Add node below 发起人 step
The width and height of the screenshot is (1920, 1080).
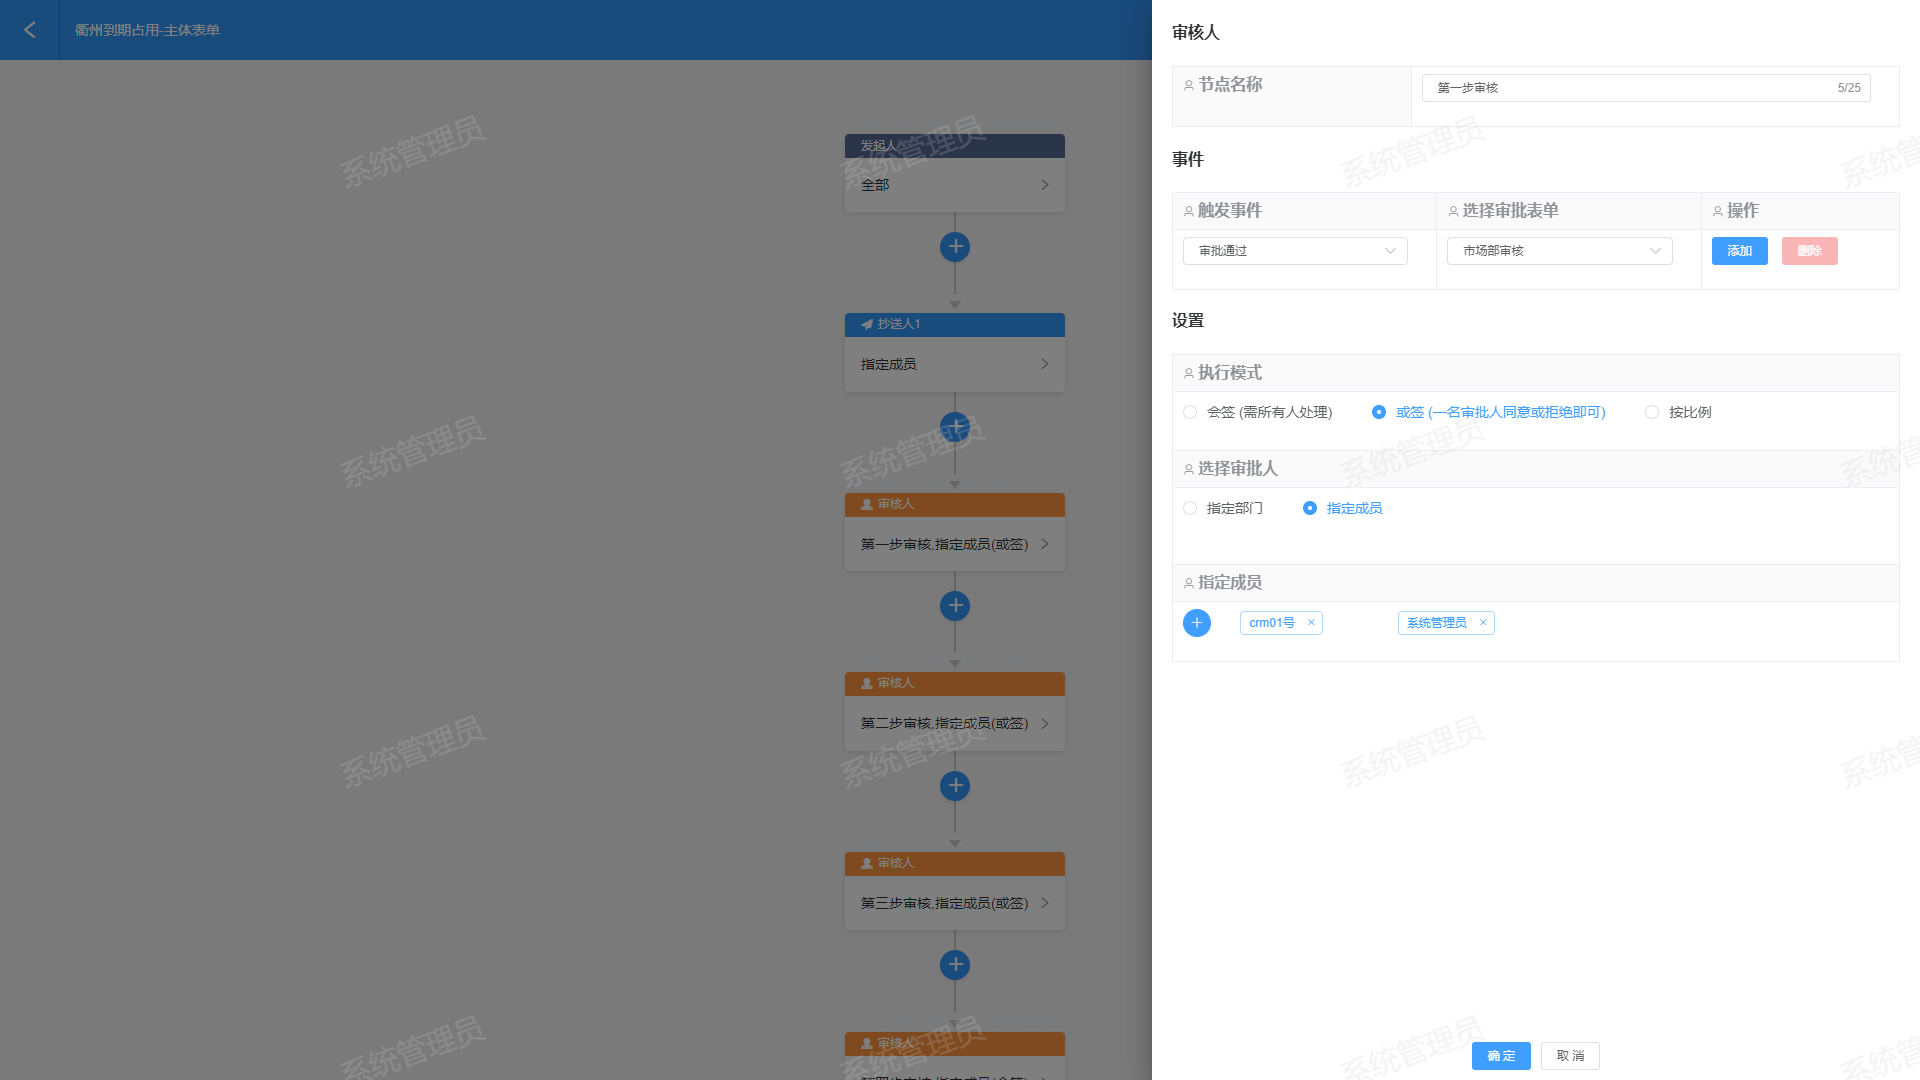point(955,247)
